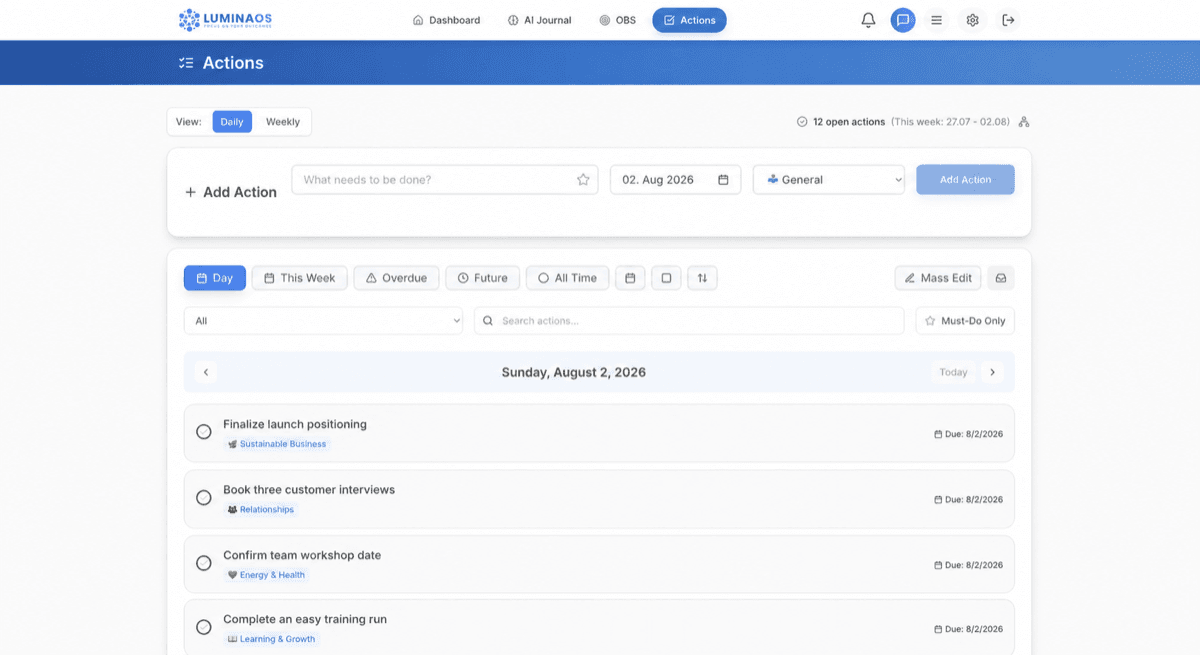The image size is (1200, 655).
Task: Open the All filter dropdown
Action: tap(324, 321)
